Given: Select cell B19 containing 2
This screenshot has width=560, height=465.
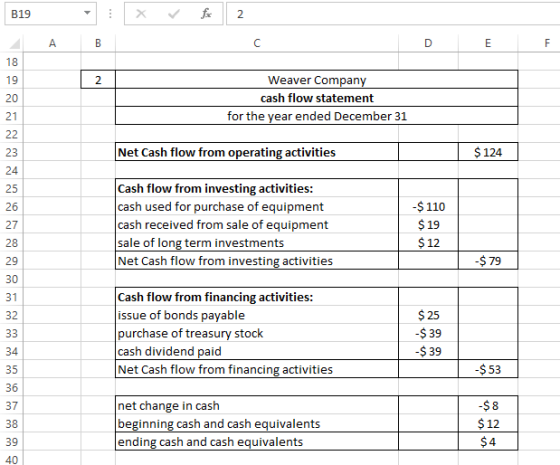Looking at the screenshot, I should pos(98,80).
